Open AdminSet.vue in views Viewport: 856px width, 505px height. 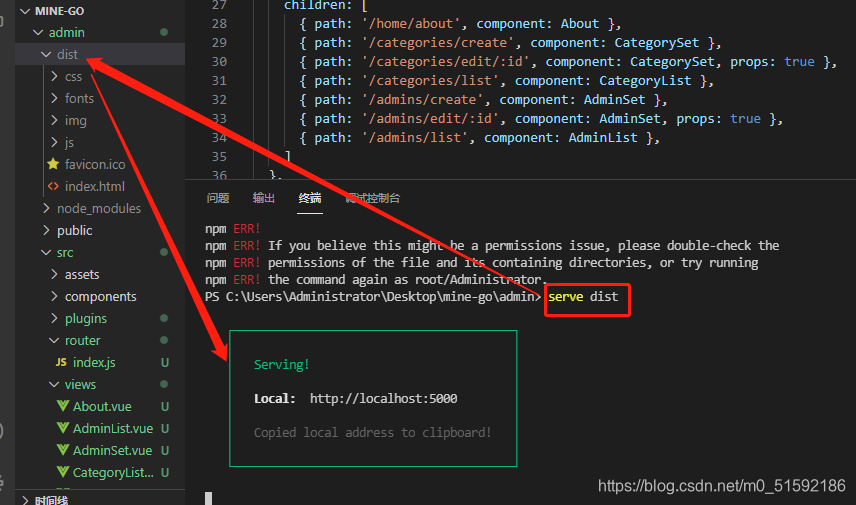[x=112, y=450]
